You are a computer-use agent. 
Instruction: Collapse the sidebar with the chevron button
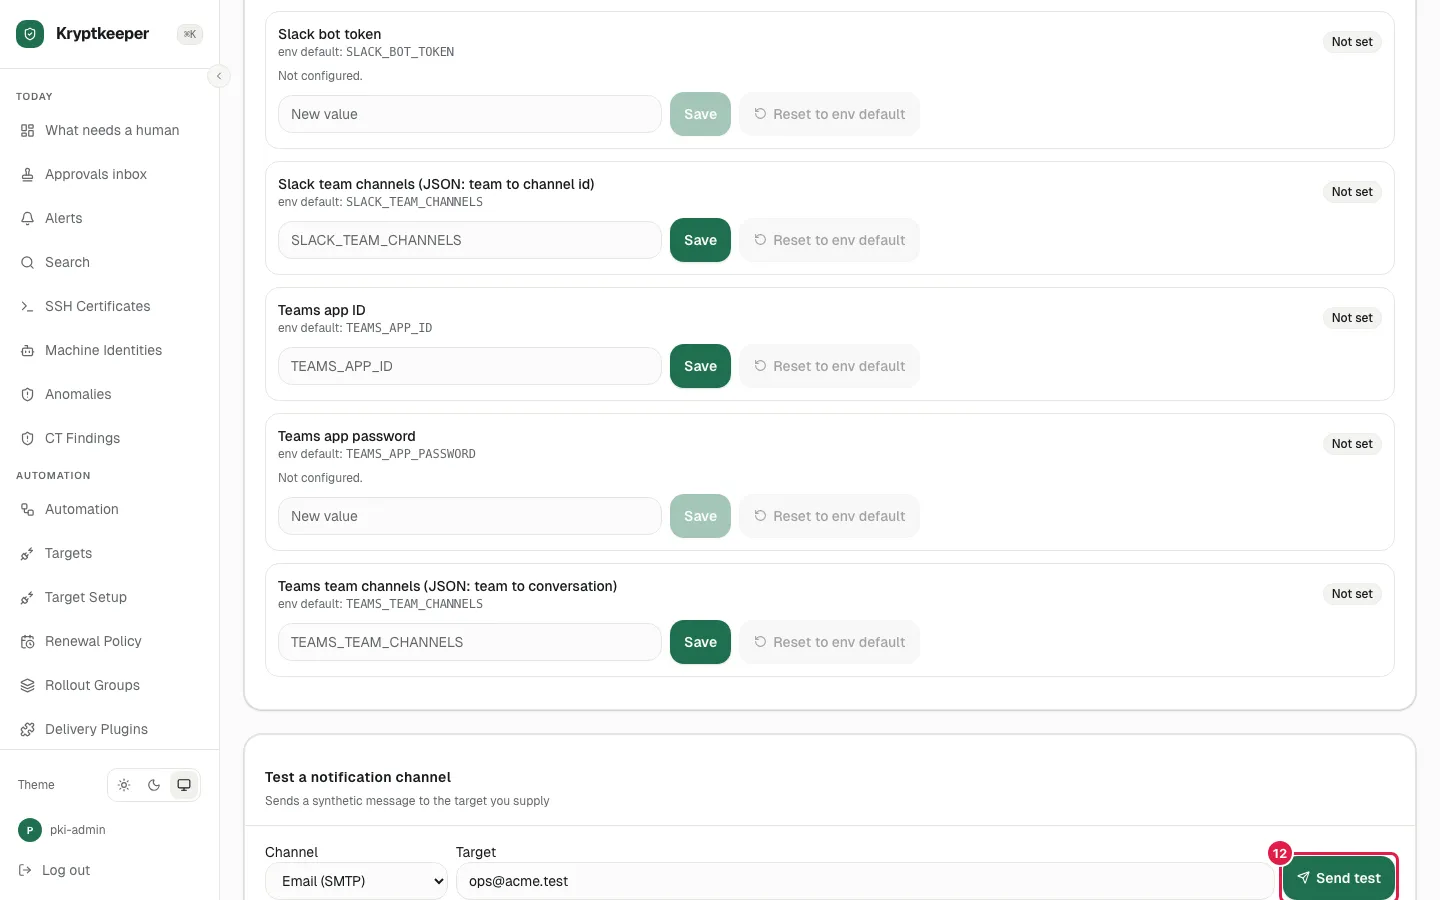[x=219, y=76]
